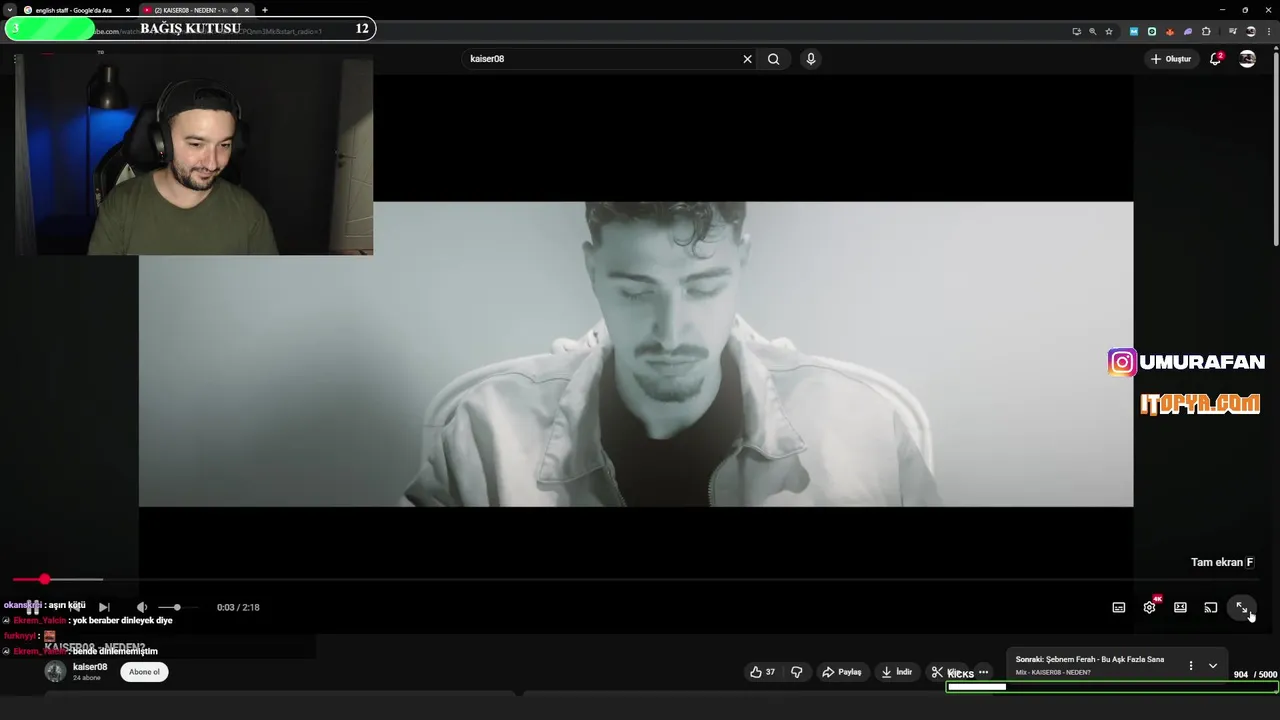This screenshot has height=720, width=1280.
Task: Open YouTube notifications bell
Action: coord(1216,59)
